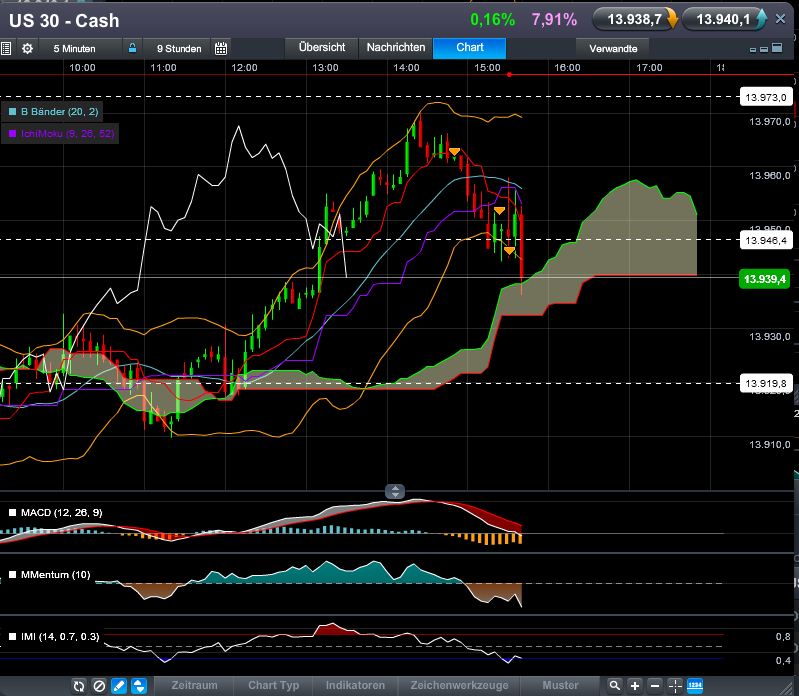Viewport: 799px width, 696px height.
Task: Open the 9 Stunden time range dropdown
Action: [x=179, y=48]
